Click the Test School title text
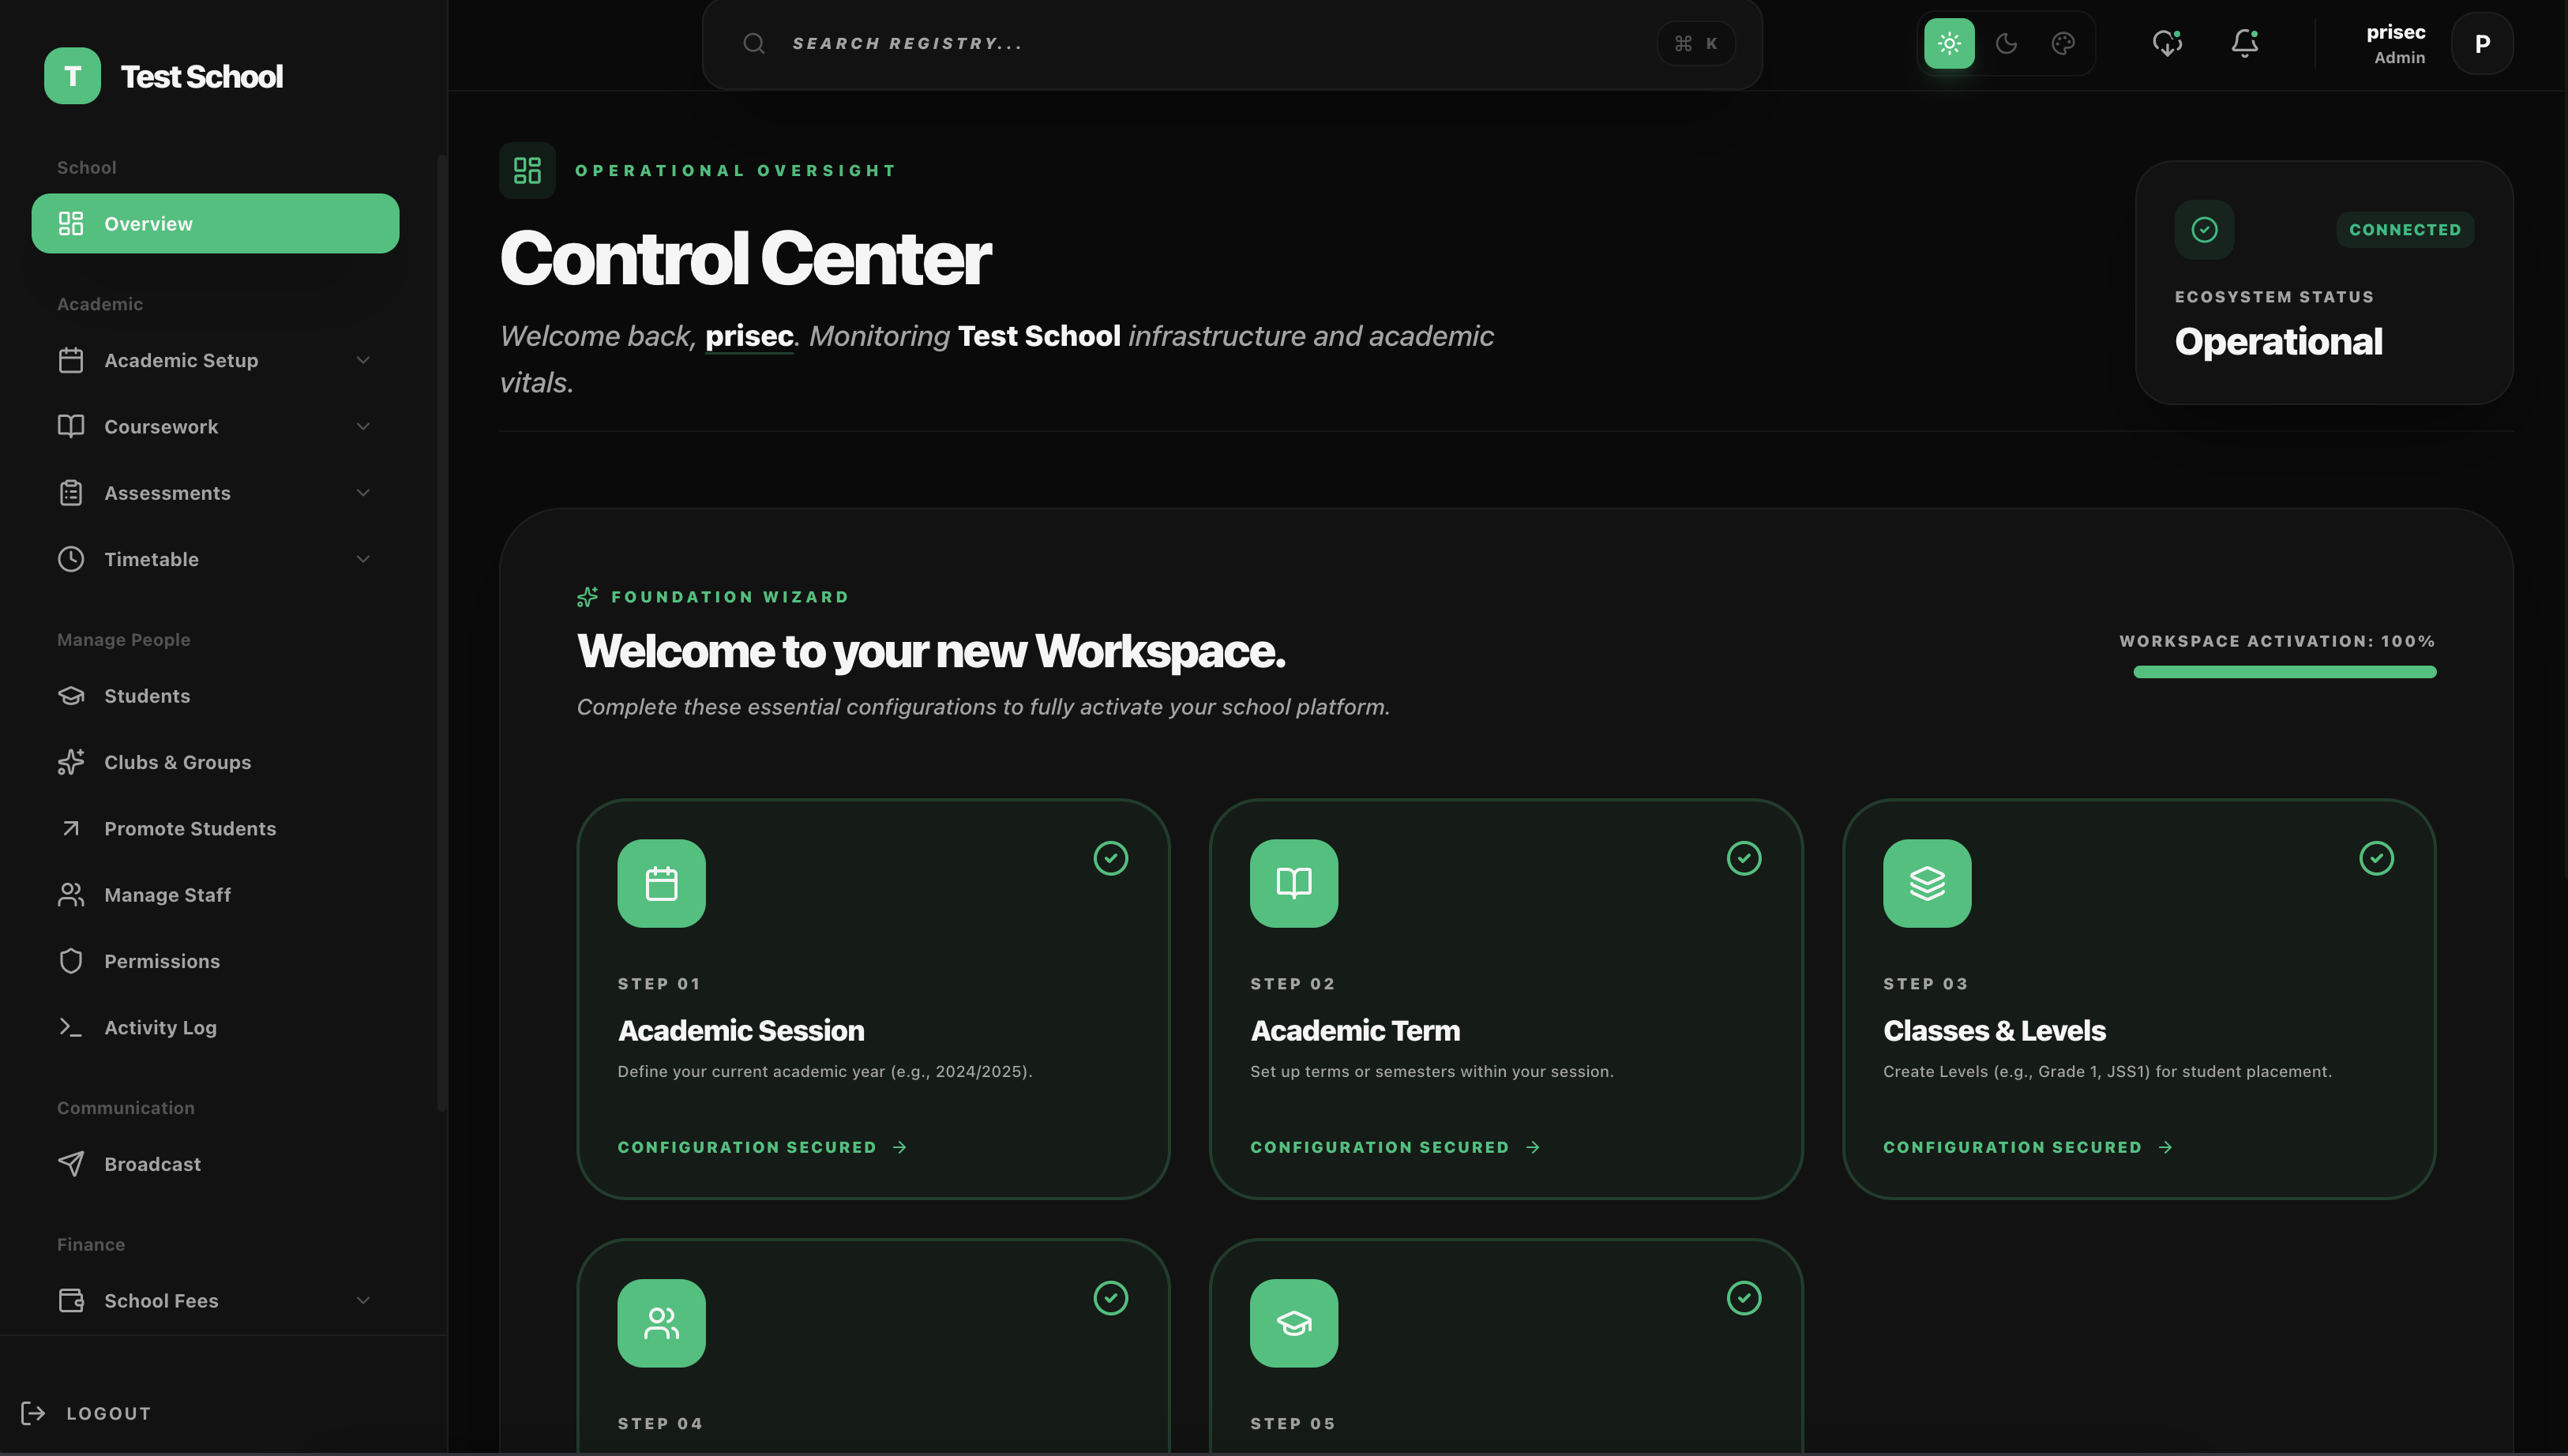 (x=202, y=76)
